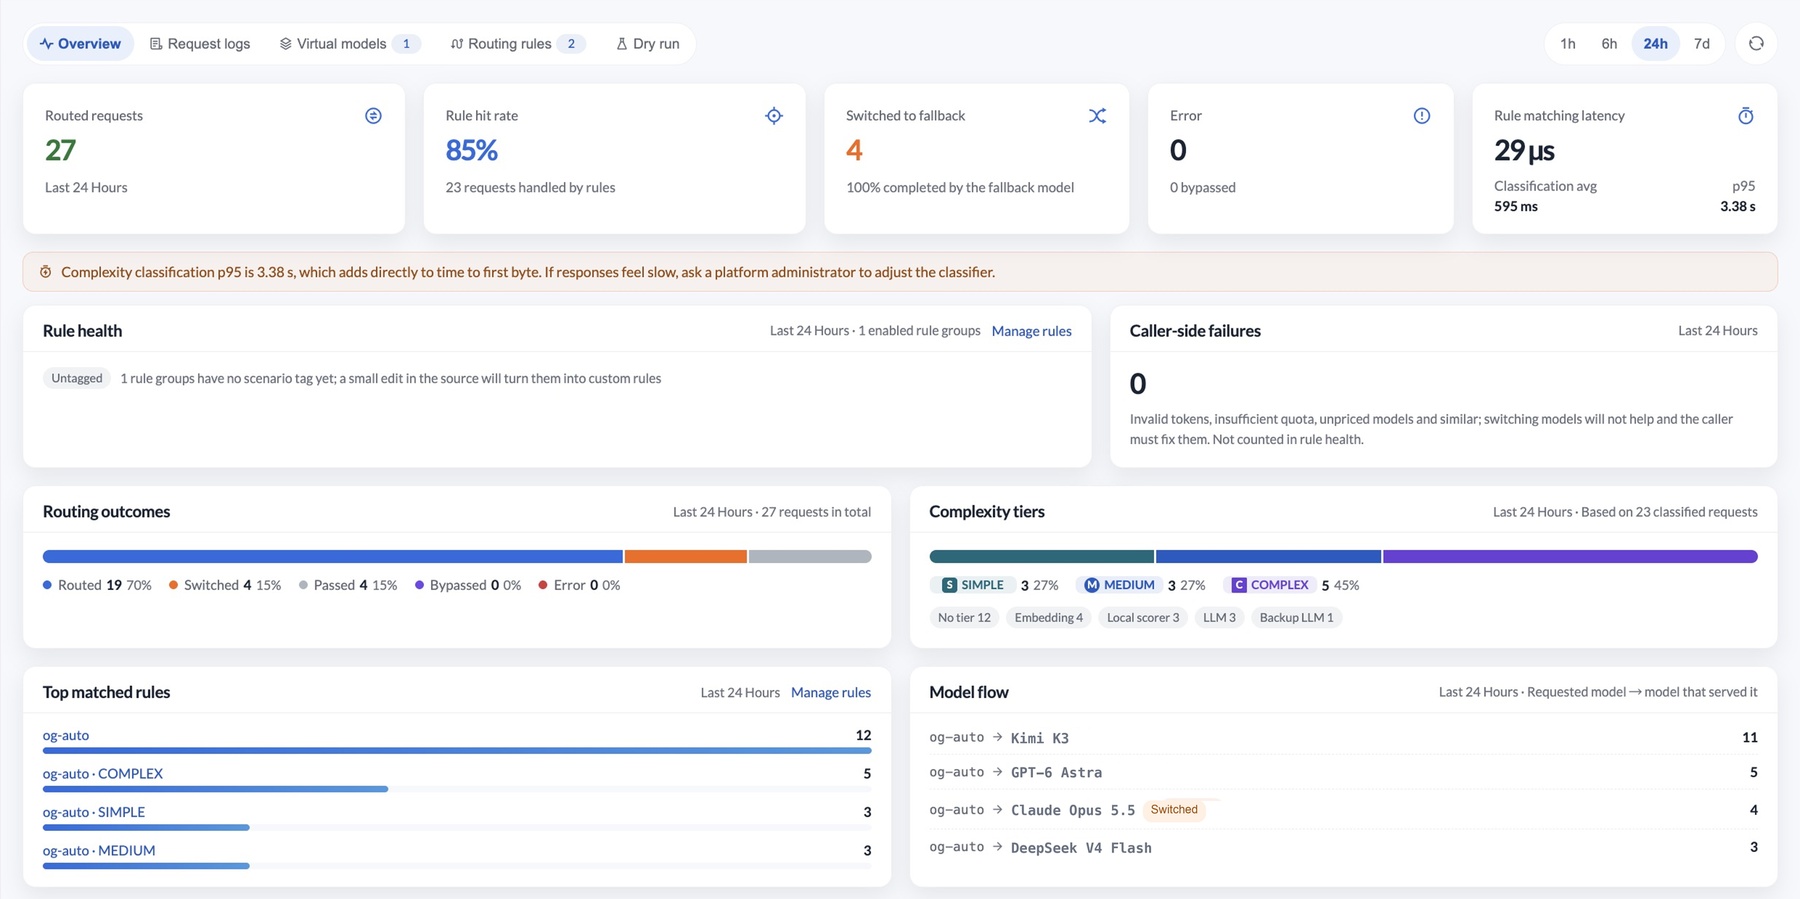Click the refresh icon button
Viewport: 1800px width, 899px height.
point(1756,44)
